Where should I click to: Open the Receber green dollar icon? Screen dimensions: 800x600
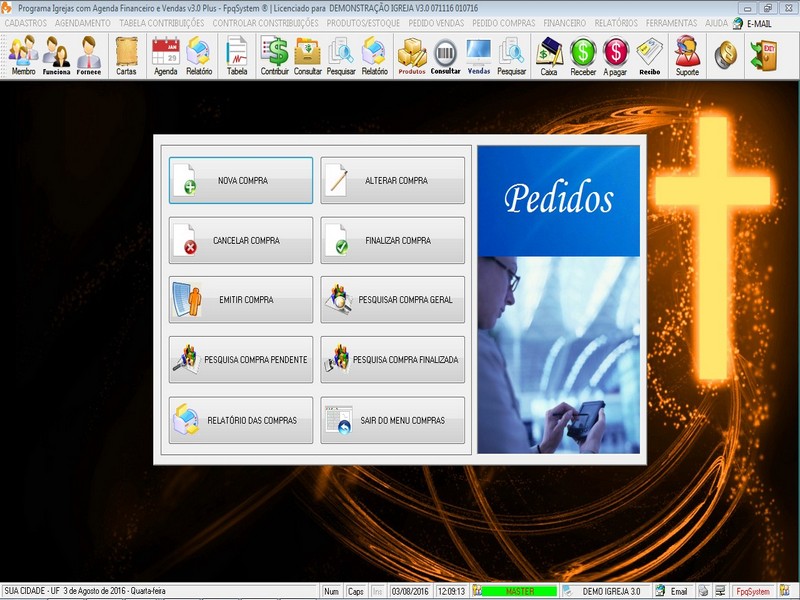coord(583,56)
